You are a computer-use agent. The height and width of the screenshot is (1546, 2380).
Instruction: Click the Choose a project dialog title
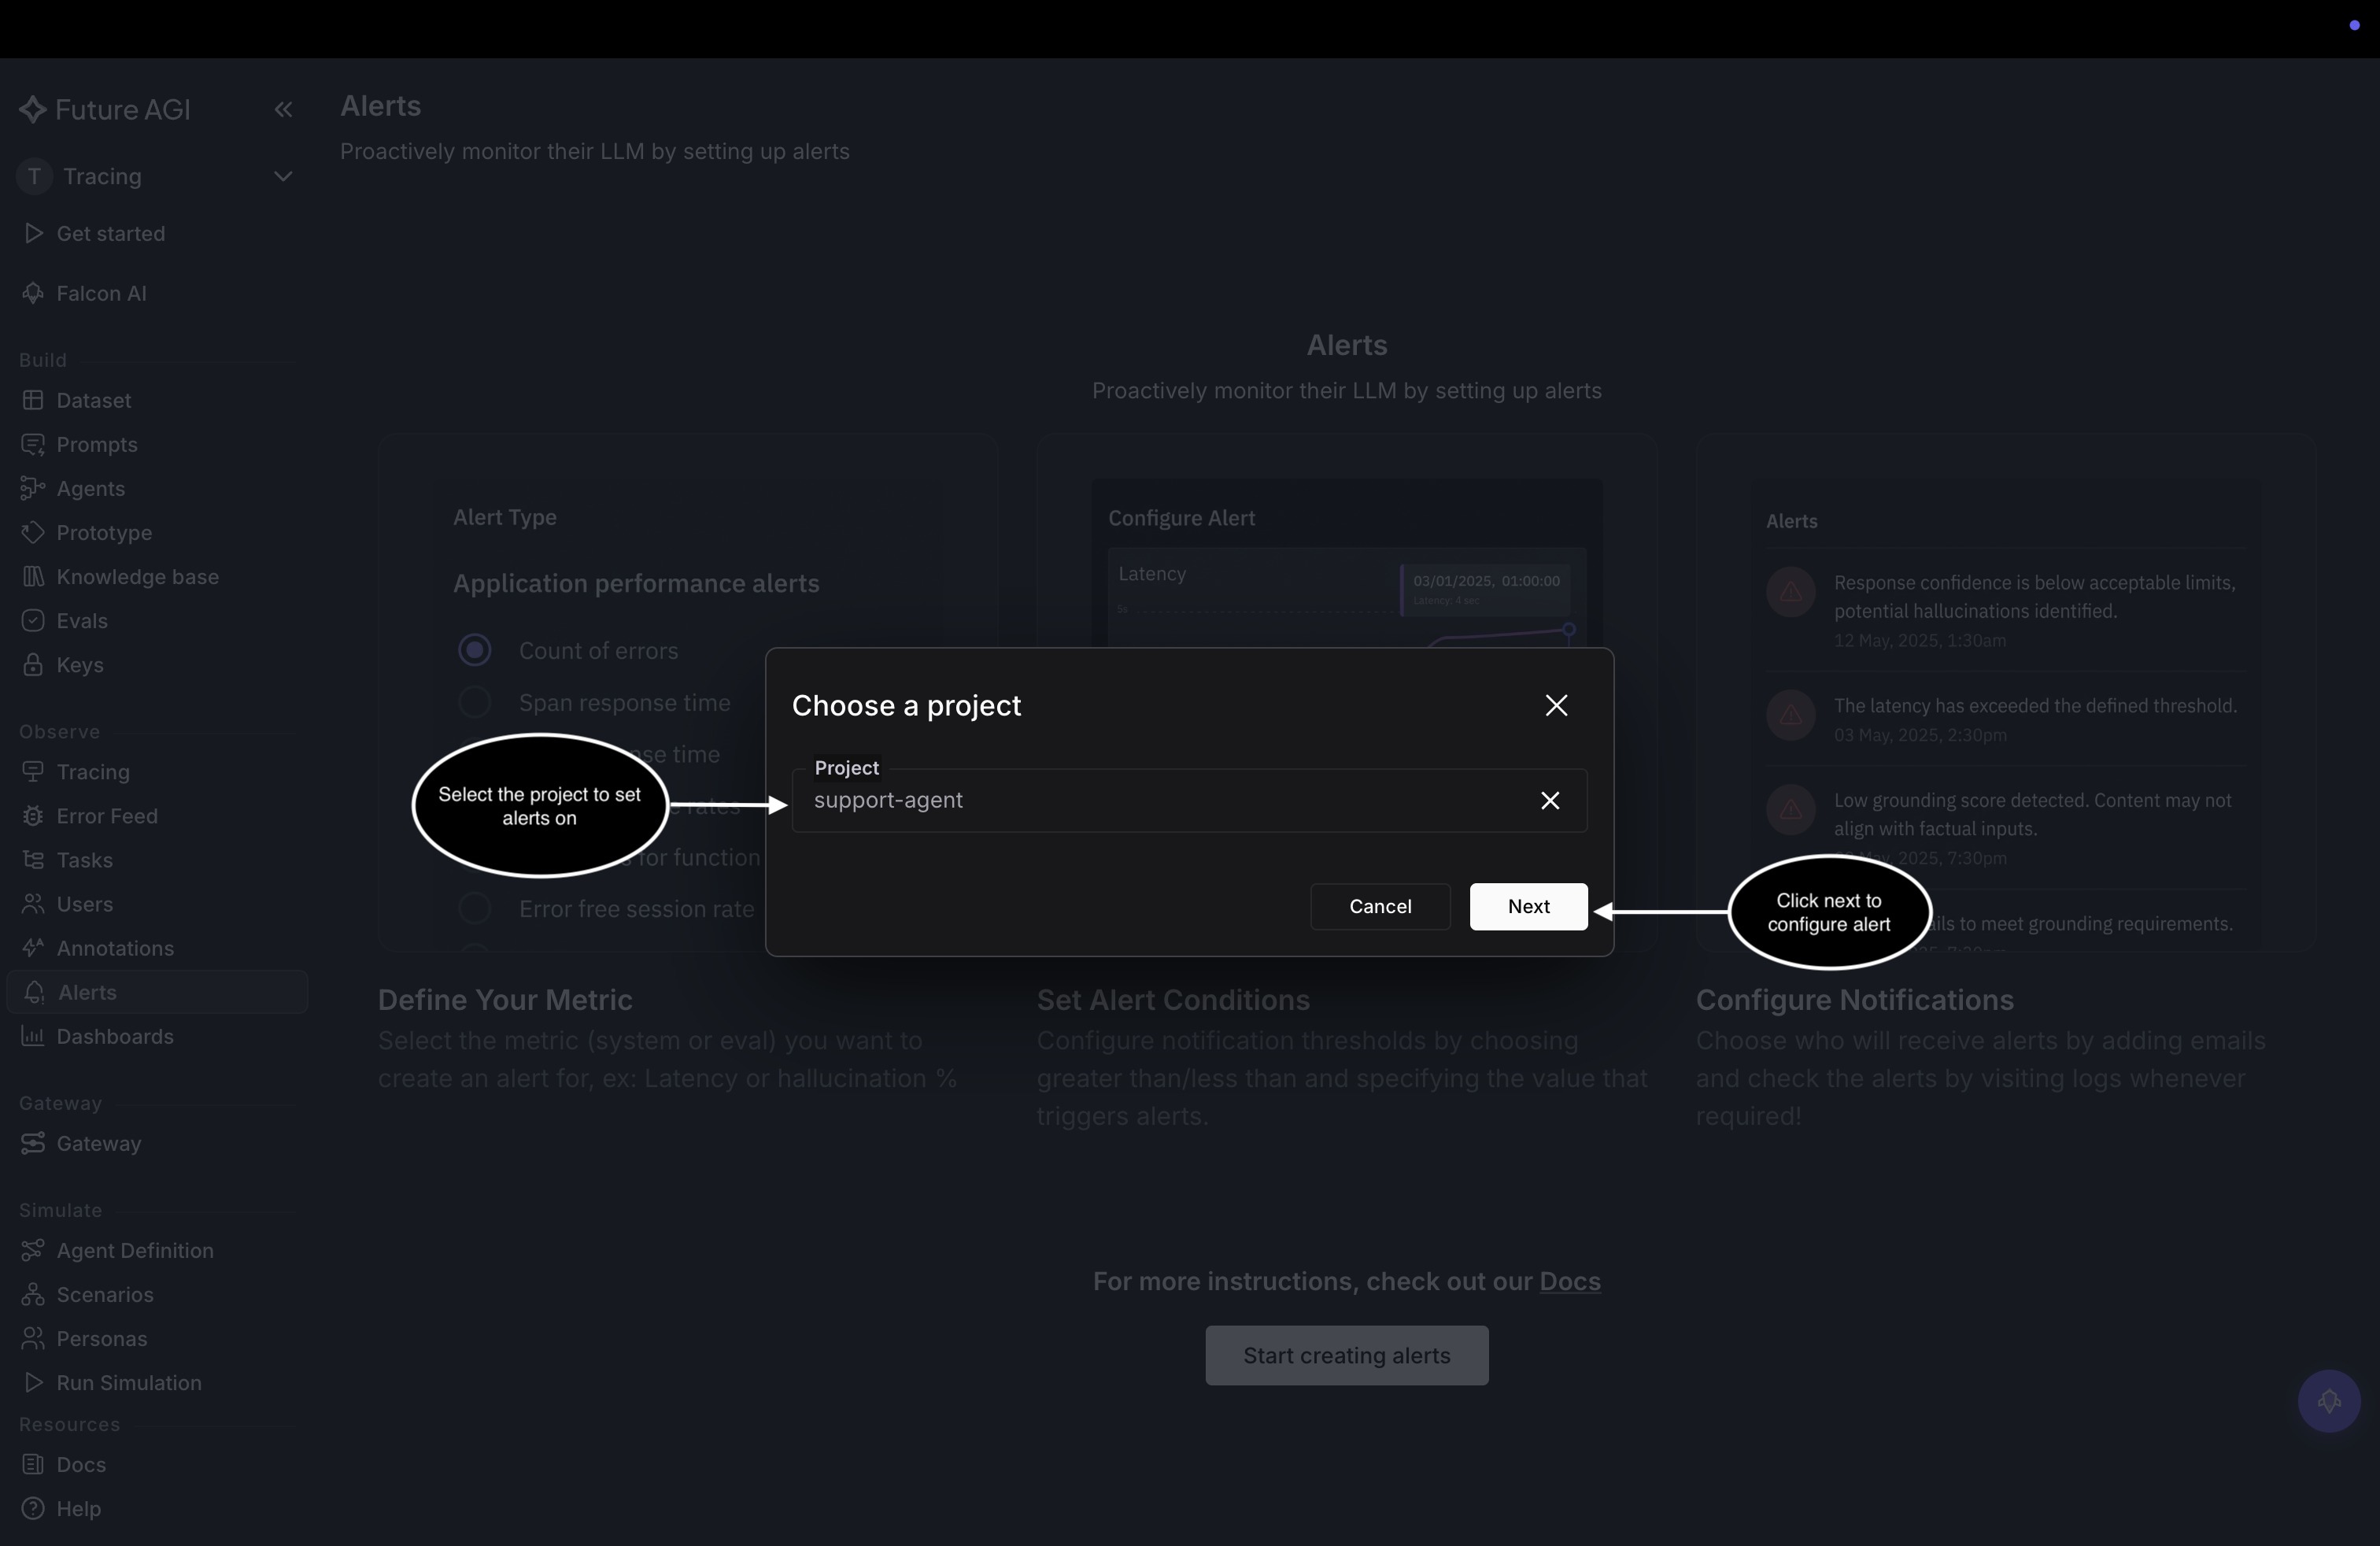pyautogui.click(x=906, y=705)
